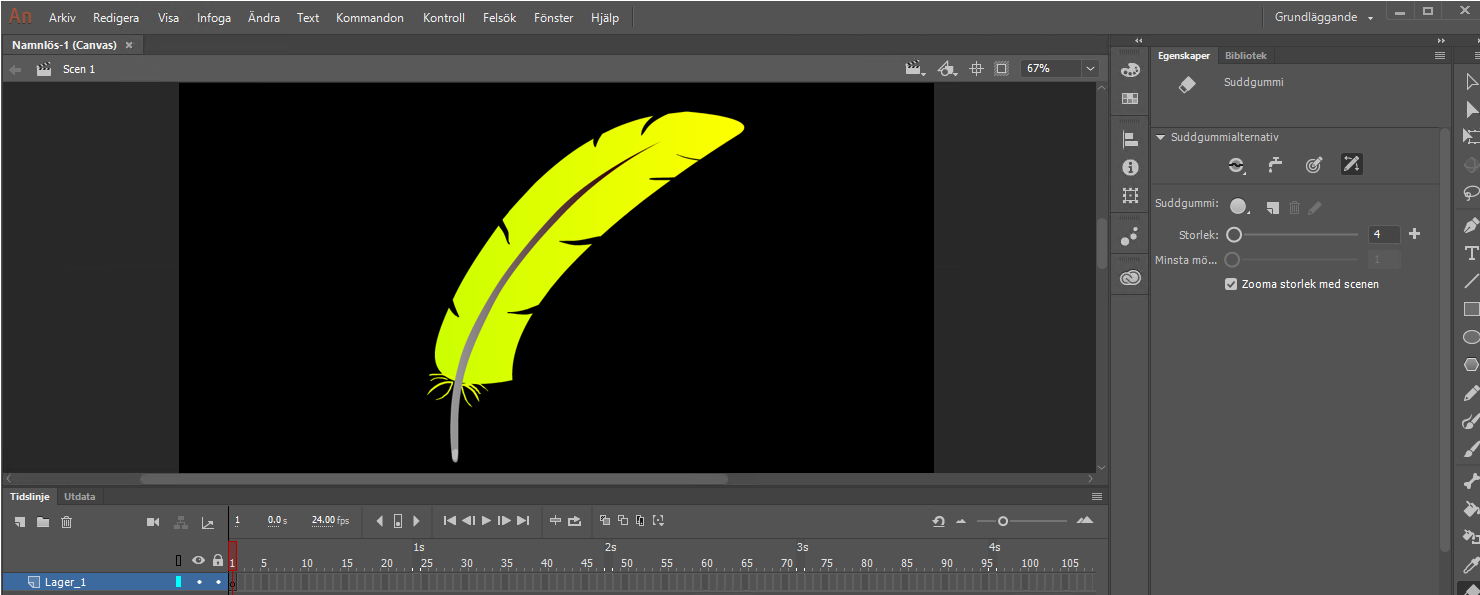Toggle visibility of all layers eye icon
Viewport: 1480px width, 595px height.
[198, 561]
